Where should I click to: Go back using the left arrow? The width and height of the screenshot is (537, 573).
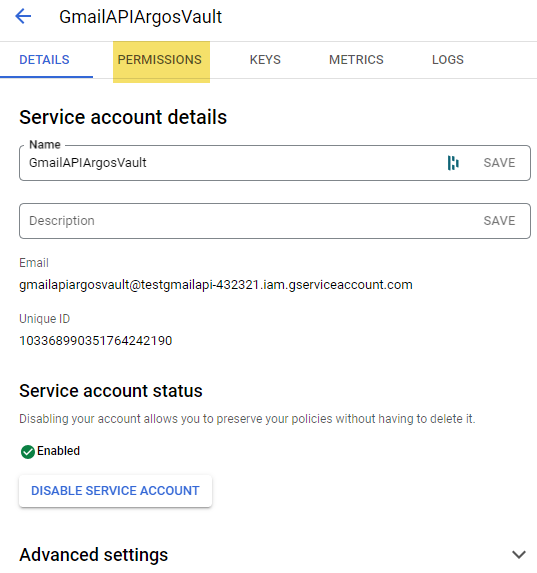23,16
